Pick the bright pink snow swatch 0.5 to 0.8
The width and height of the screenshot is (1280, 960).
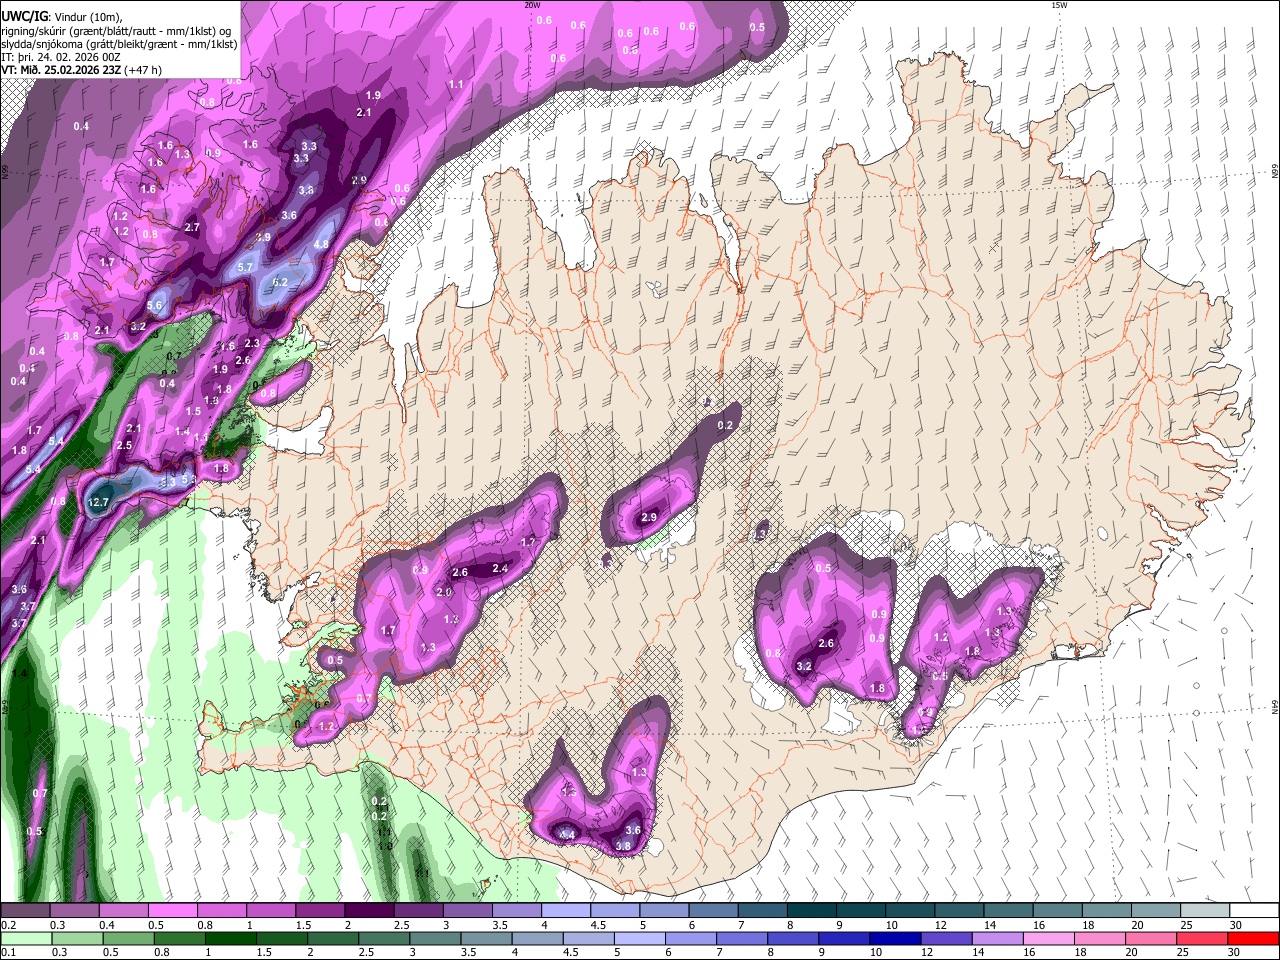pos(173,911)
